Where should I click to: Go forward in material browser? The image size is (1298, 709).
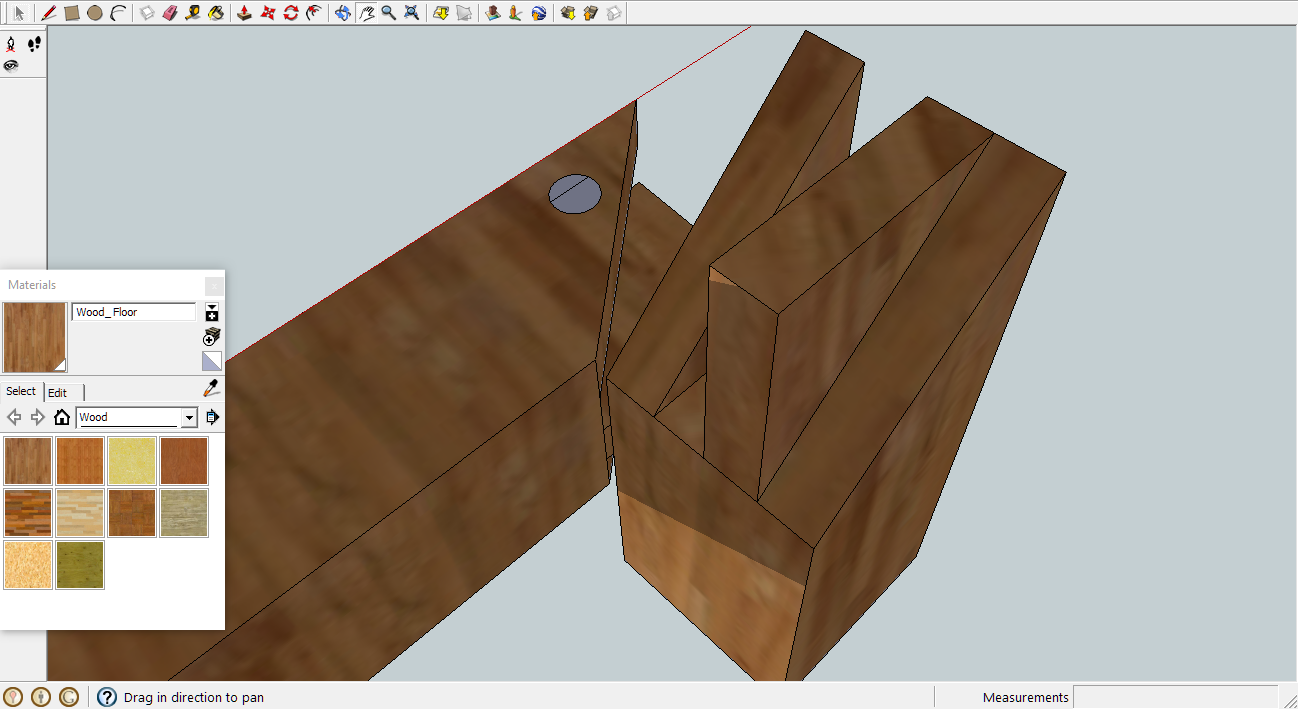[38, 417]
